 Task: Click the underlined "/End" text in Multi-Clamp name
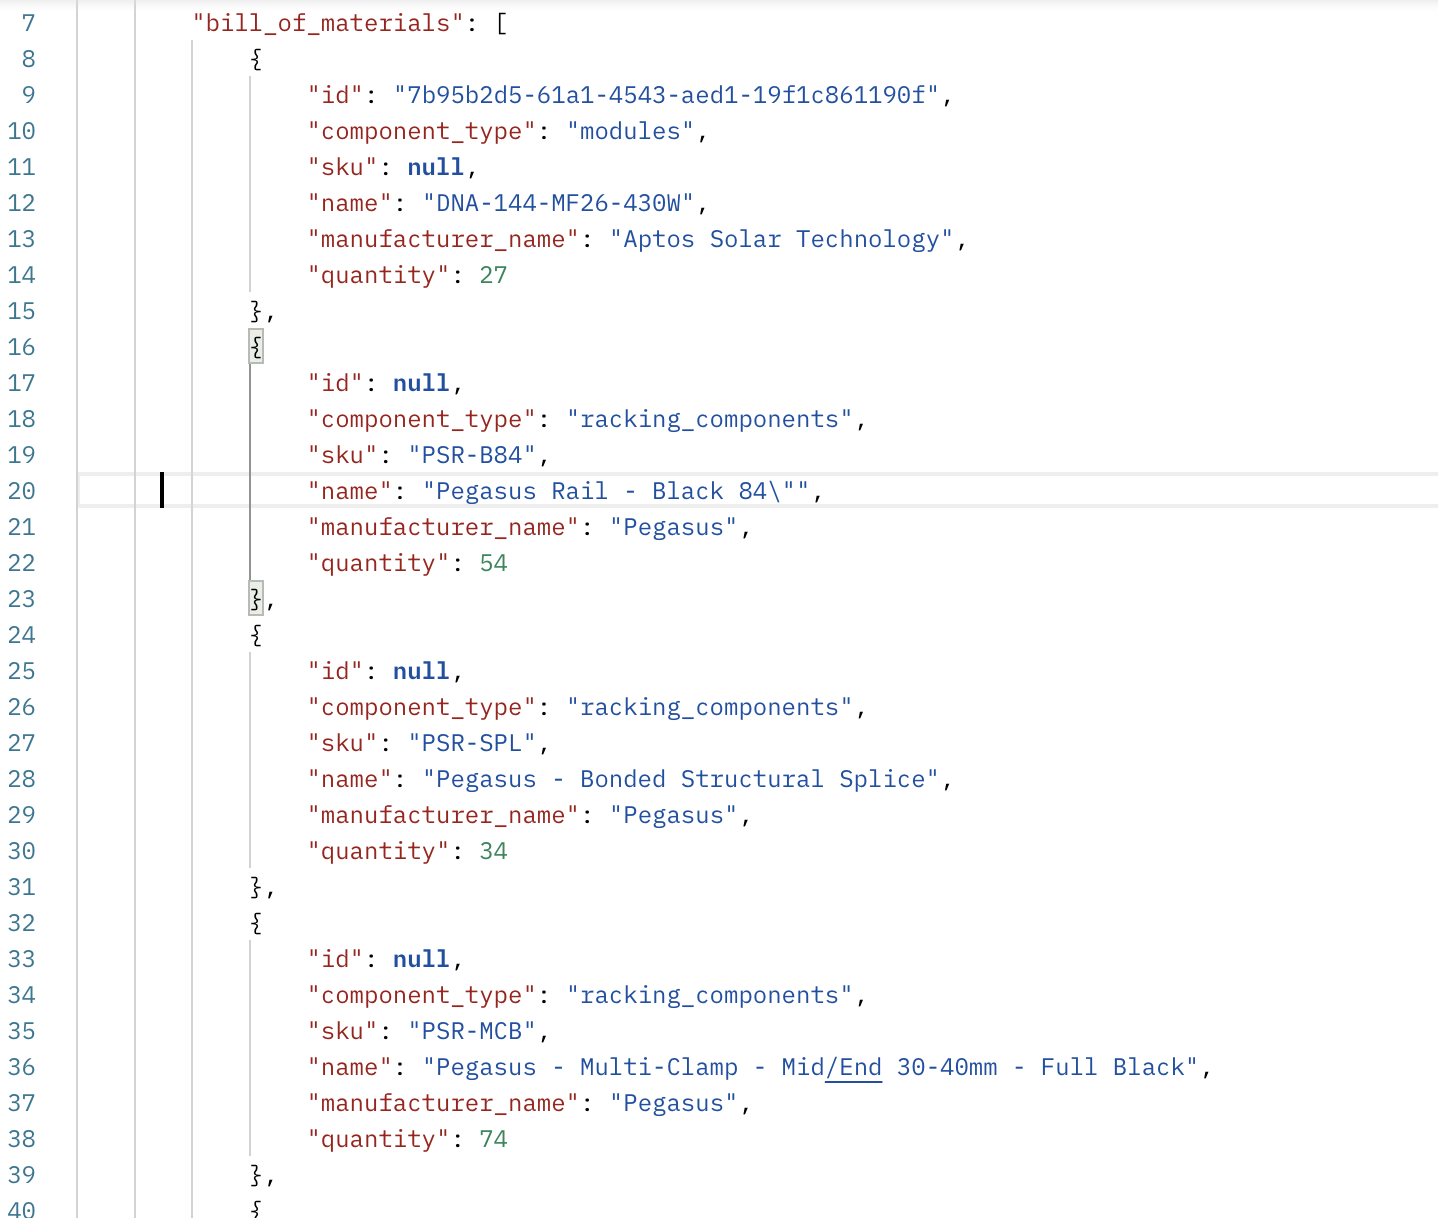click(854, 1067)
